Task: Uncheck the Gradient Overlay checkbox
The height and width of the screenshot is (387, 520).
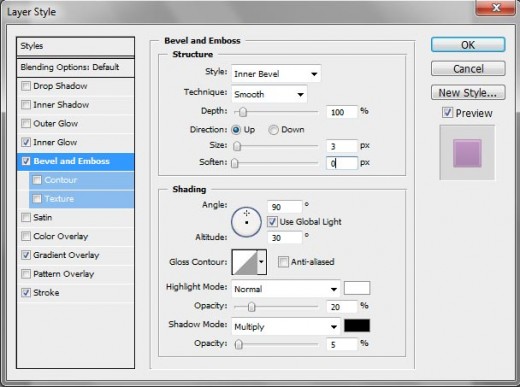Action: (26, 255)
